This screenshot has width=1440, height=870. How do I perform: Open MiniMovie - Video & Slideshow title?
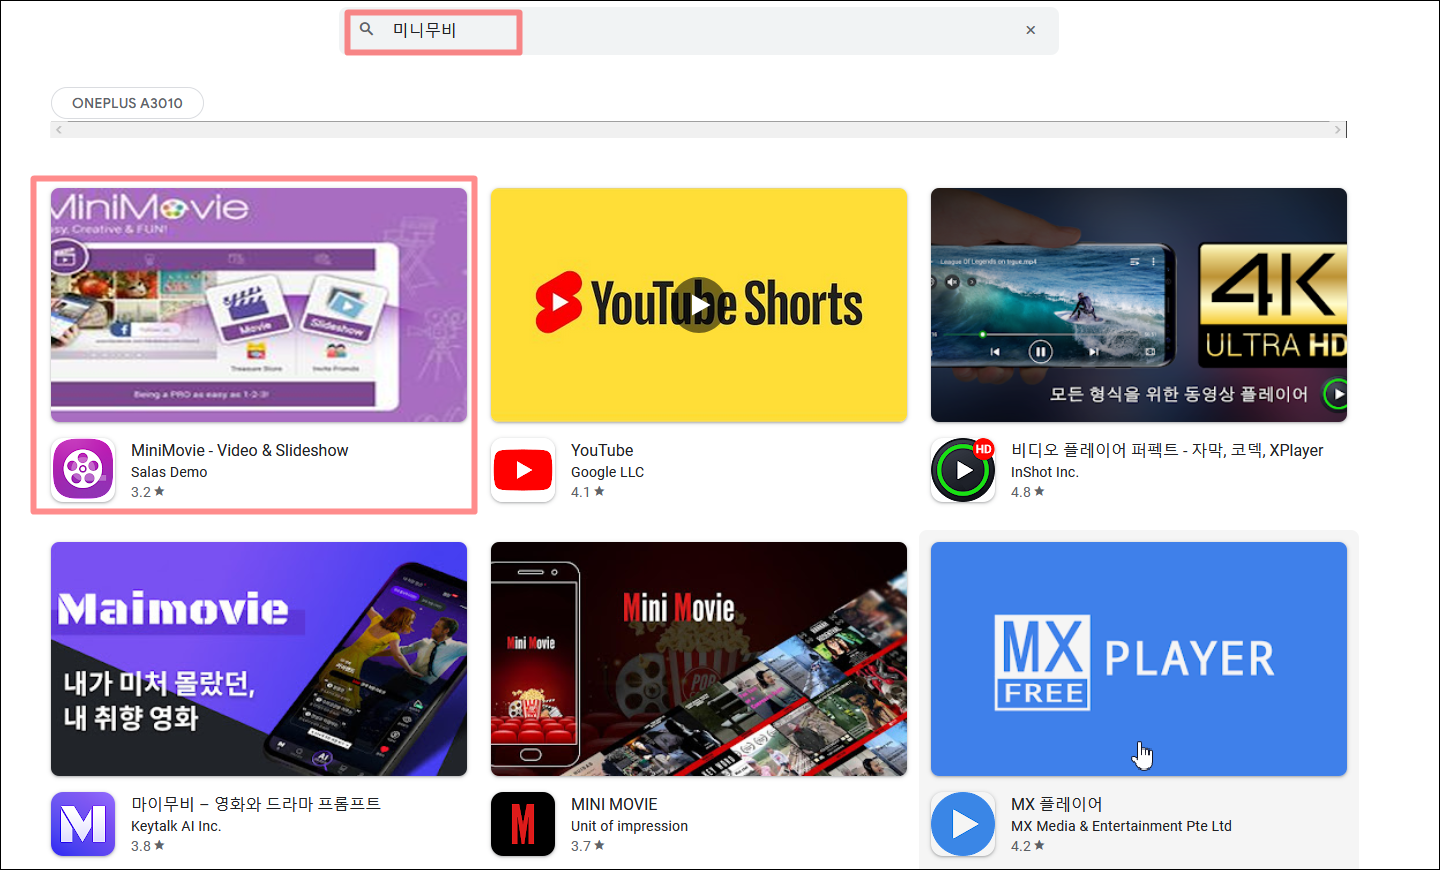click(240, 450)
